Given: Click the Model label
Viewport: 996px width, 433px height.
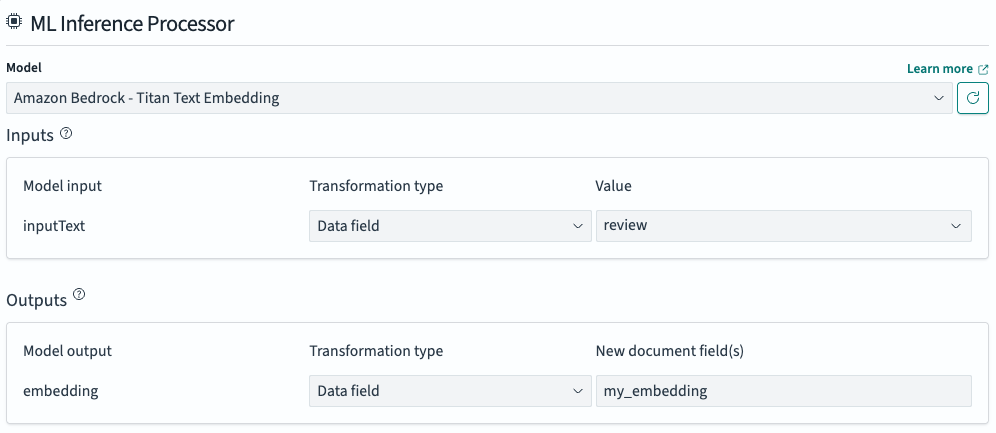Looking at the screenshot, I should pos(24,67).
